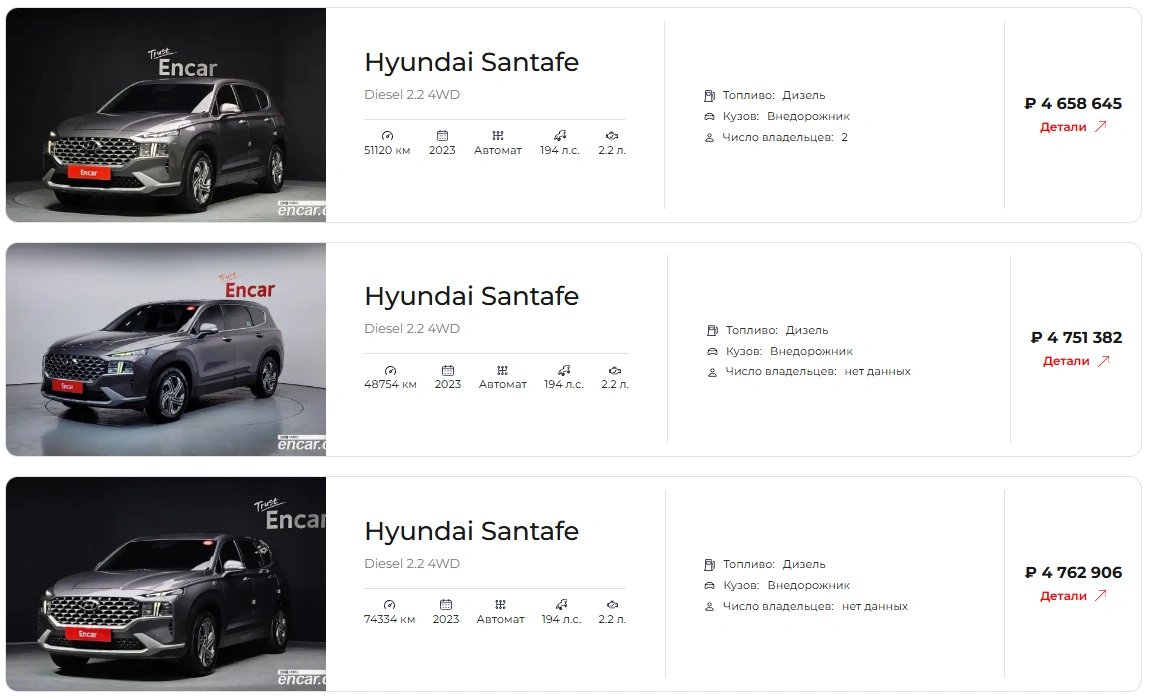Click the calendar icon in the 48754 км listing
1149x699 pixels.
tap(448, 370)
